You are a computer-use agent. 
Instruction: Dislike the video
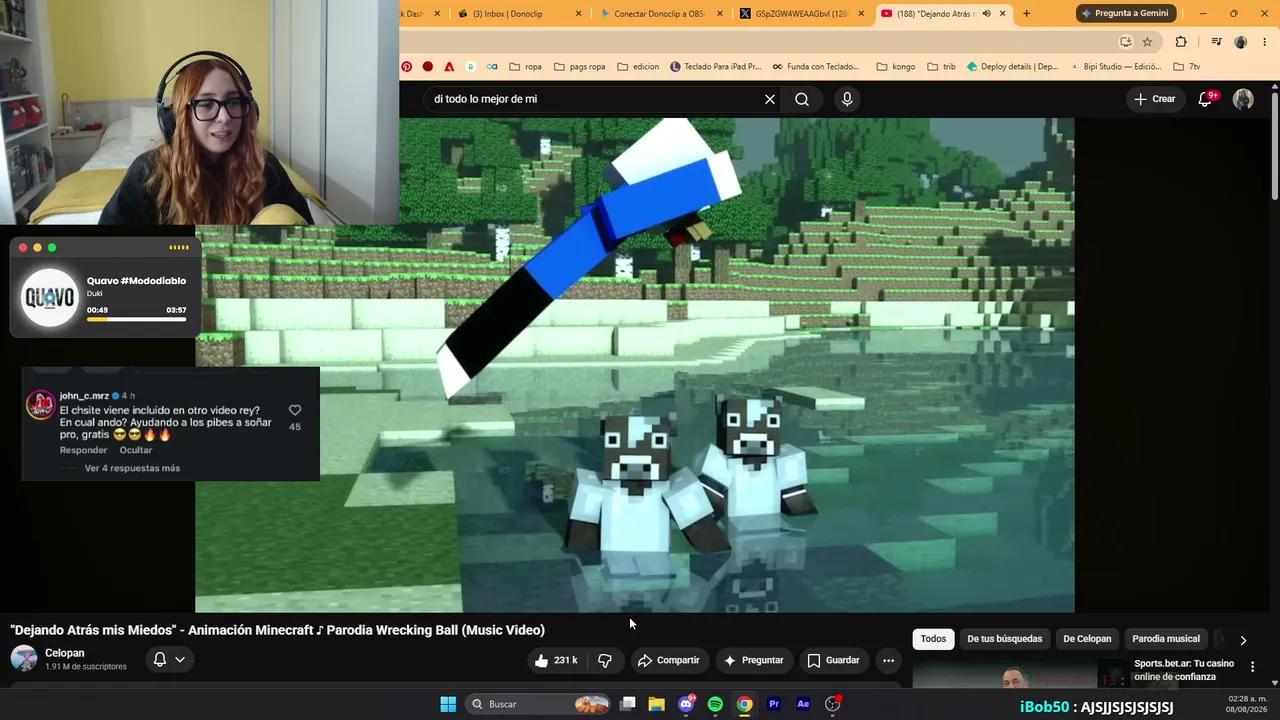pos(605,660)
